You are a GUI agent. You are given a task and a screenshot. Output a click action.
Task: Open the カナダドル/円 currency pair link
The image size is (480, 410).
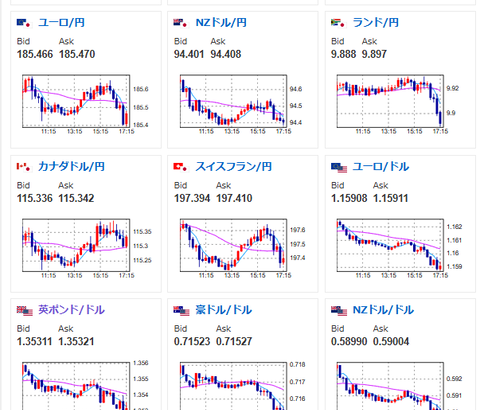(x=71, y=166)
